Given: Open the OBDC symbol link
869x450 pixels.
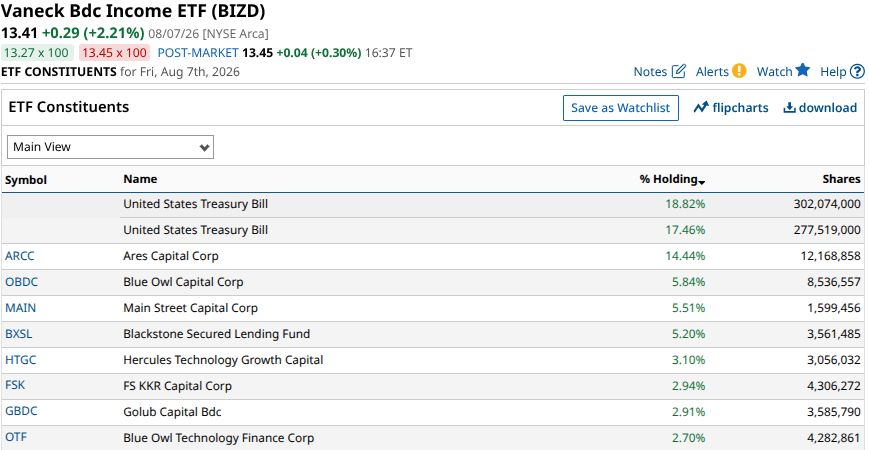Looking at the screenshot, I should click(x=22, y=282).
